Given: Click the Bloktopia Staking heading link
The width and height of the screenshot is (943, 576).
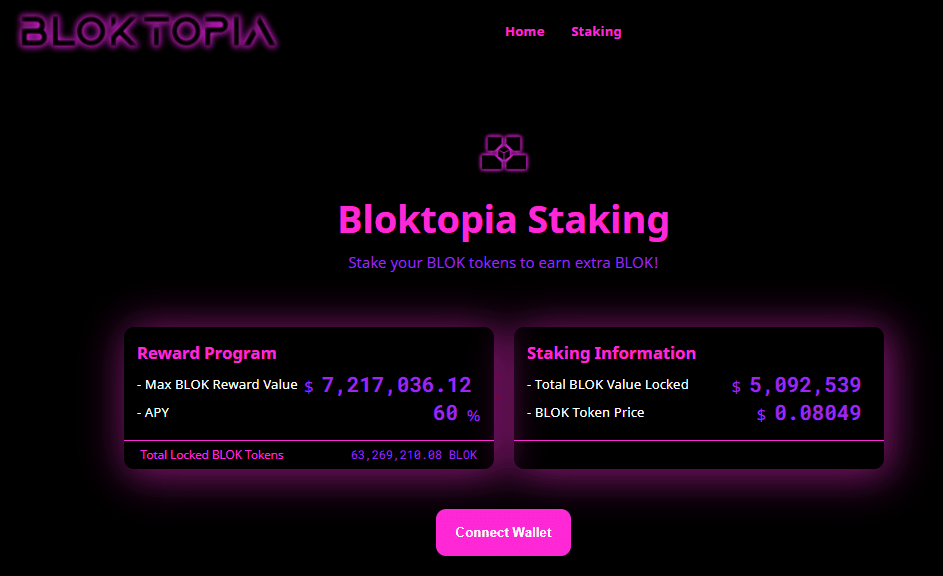Looking at the screenshot, I should click(503, 219).
